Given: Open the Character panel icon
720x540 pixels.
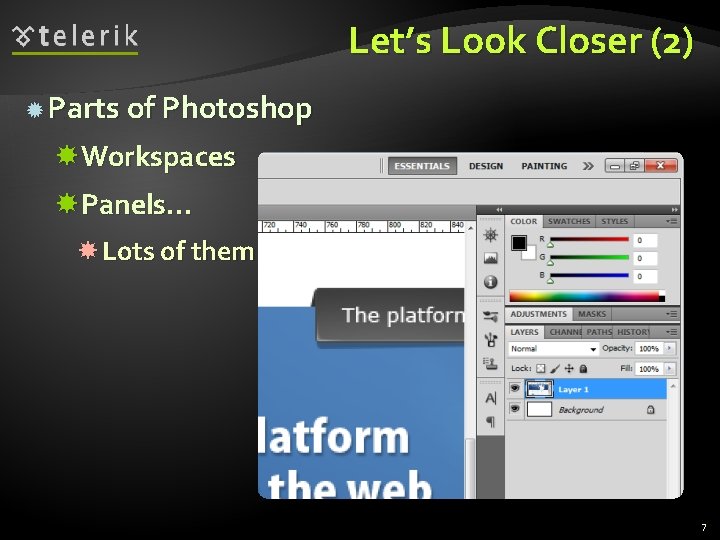Looking at the screenshot, I should (x=490, y=398).
